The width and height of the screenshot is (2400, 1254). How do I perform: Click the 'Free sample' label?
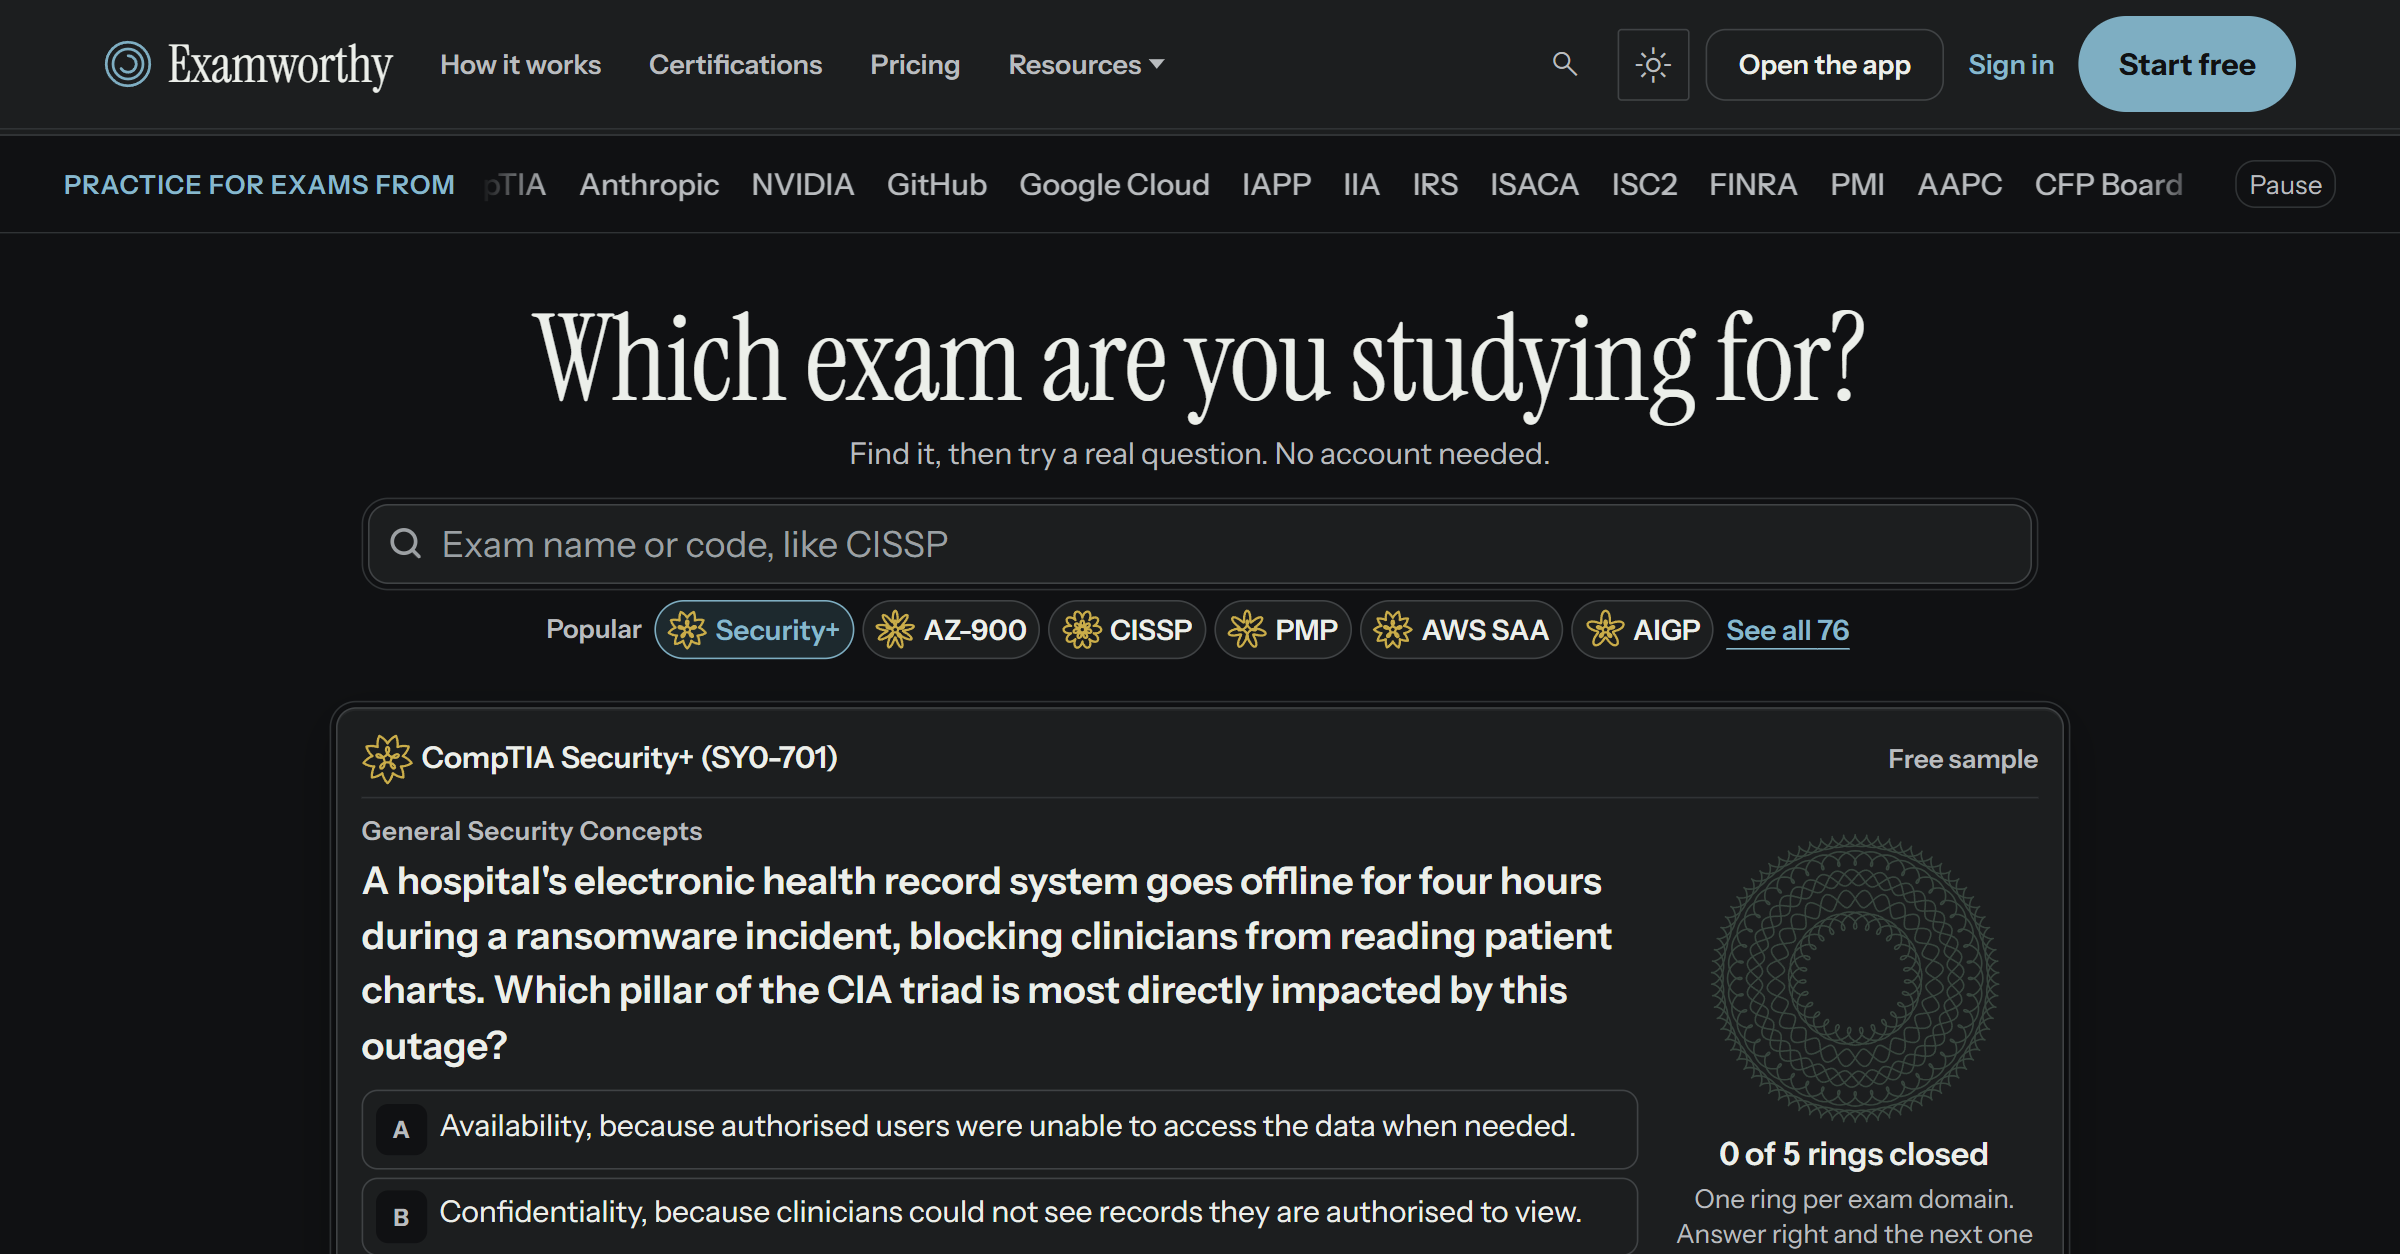[1962, 759]
